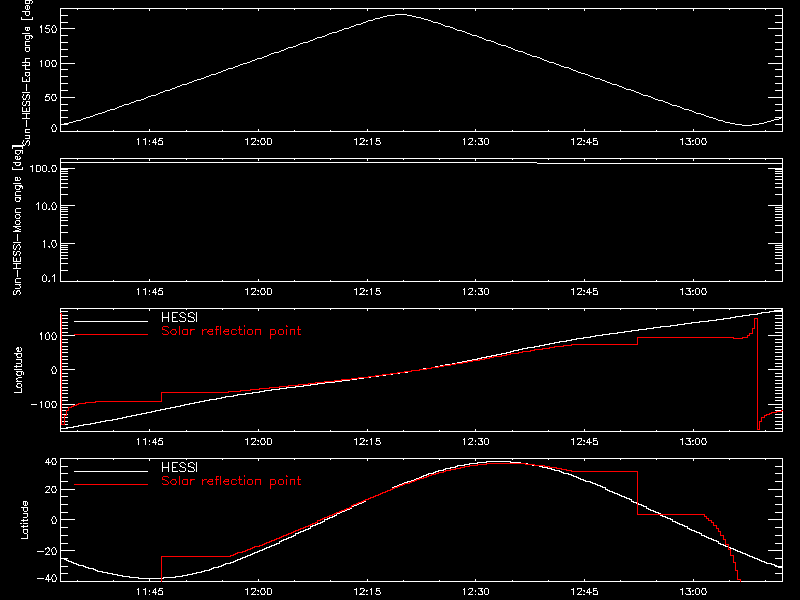Click 12:45 time label under Earth angle plot

pyautogui.click(x=584, y=141)
